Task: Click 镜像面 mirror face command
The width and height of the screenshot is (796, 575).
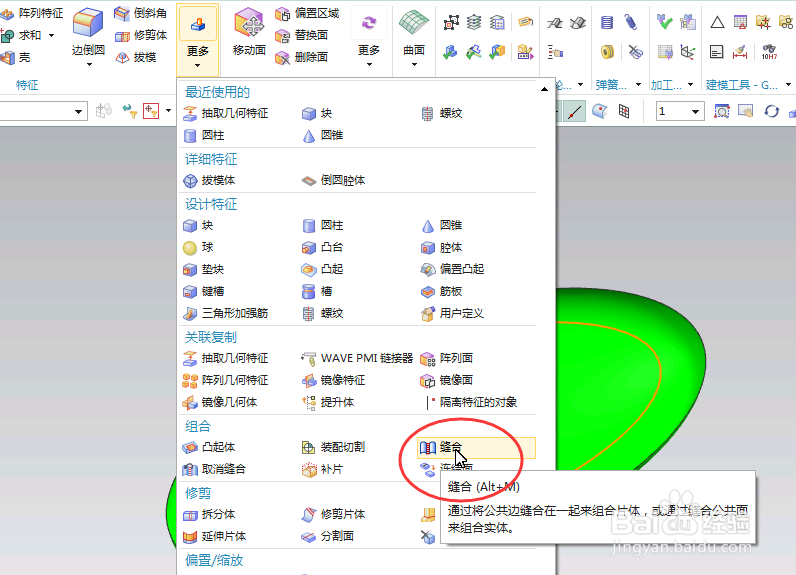Action: click(447, 380)
